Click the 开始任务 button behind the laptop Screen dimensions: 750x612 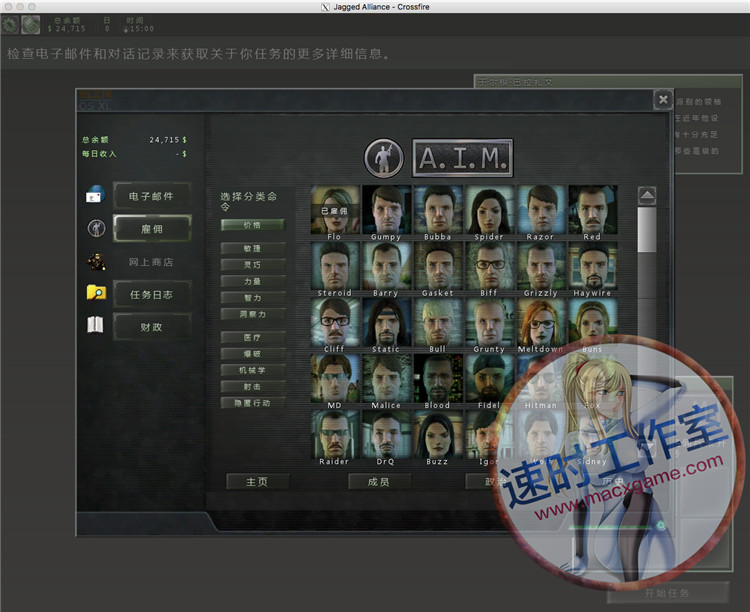(x=668, y=593)
